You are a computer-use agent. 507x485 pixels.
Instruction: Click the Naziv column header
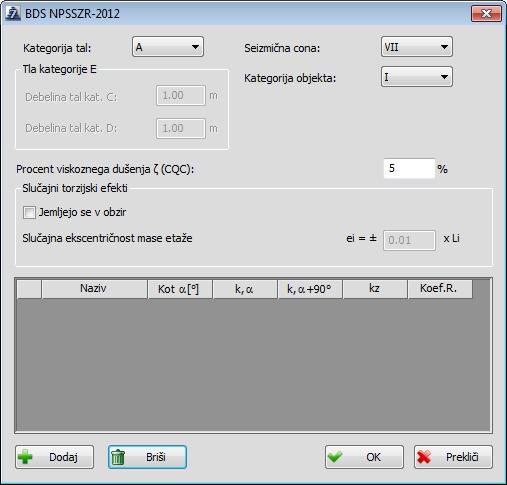point(94,289)
